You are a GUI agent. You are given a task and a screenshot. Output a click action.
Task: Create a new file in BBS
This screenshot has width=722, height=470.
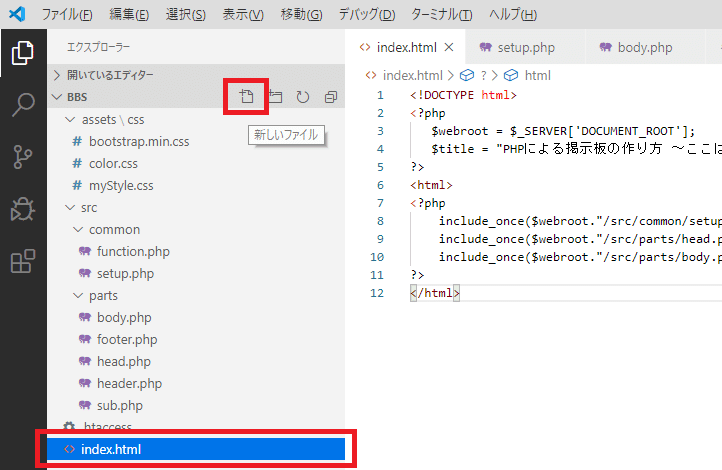pos(246,97)
